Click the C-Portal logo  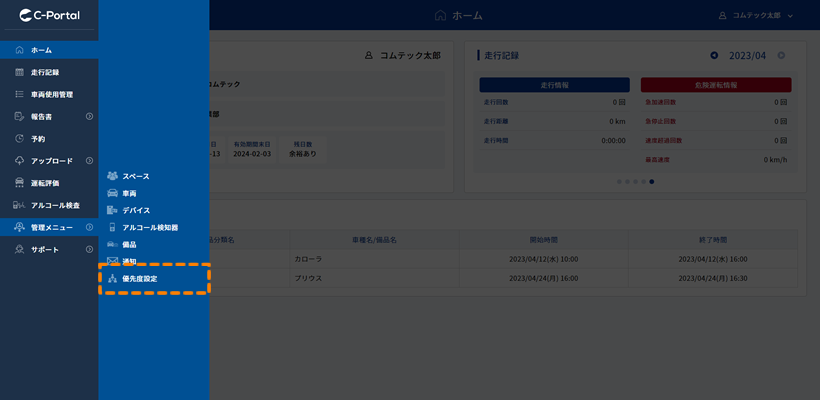tap(49, 15)
